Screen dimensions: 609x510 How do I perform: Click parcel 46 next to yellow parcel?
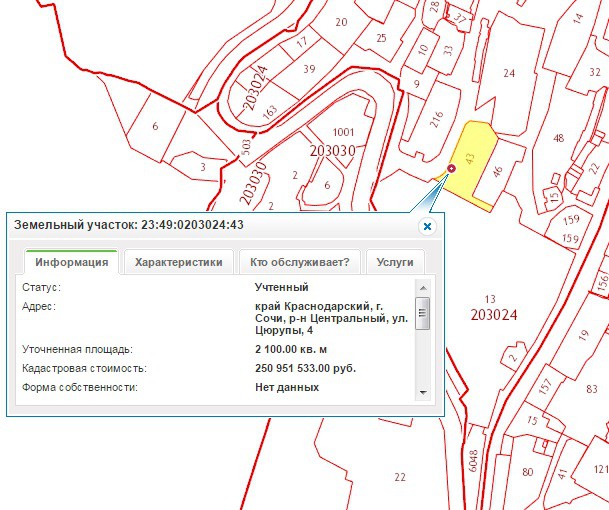pyautogui.click(x=500, y=172)
